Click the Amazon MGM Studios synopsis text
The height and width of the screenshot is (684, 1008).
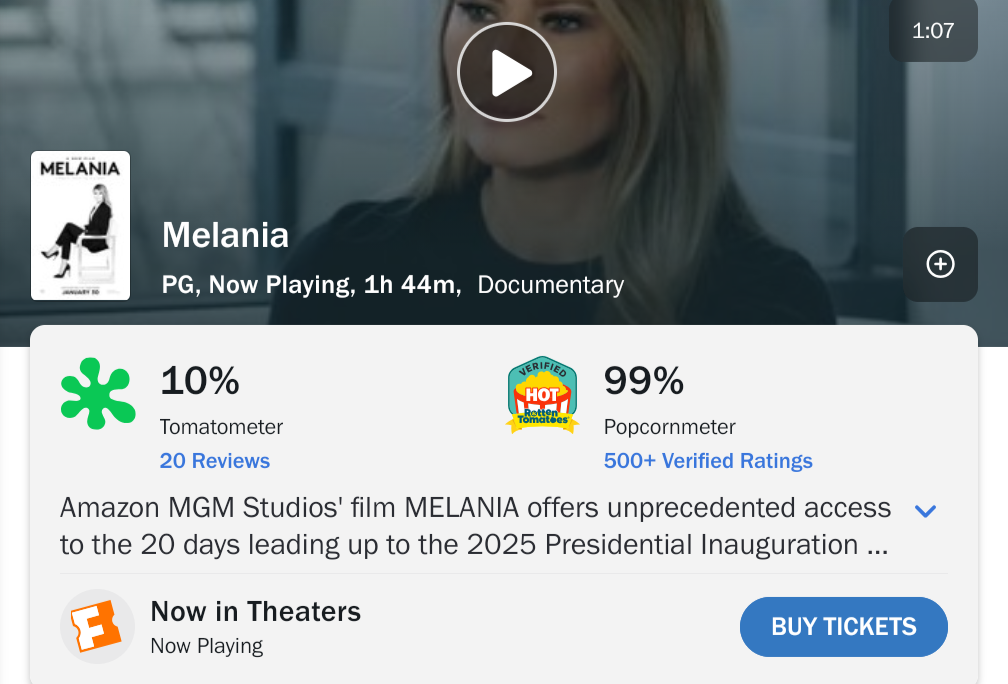[475, 526]
